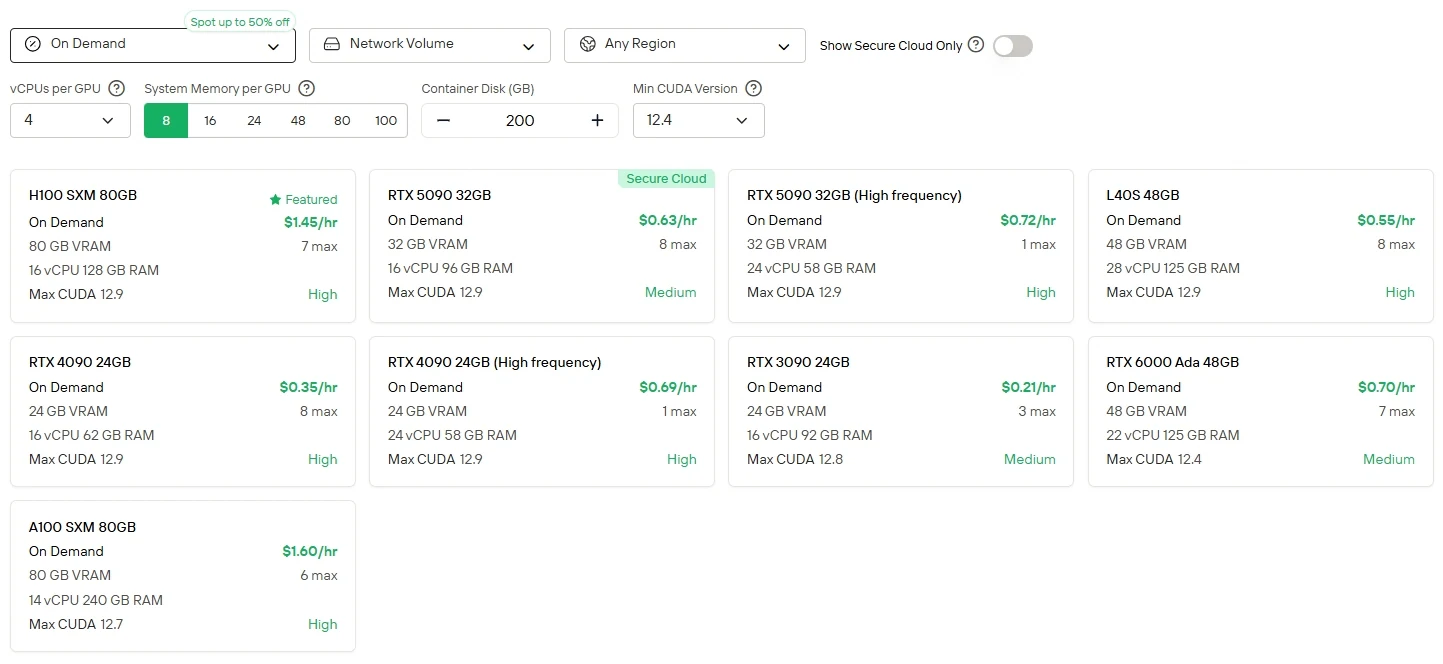1443x664 pixels.
Task: Select the RTX 5090 32GB Secure Cloud card
Action: pos(542,246)
